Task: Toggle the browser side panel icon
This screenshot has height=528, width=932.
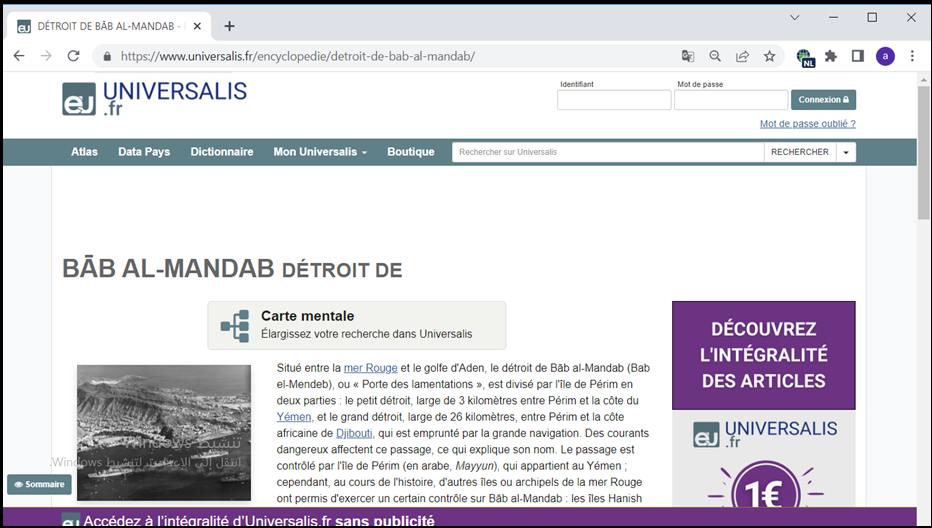Action: tap(857, 56)
